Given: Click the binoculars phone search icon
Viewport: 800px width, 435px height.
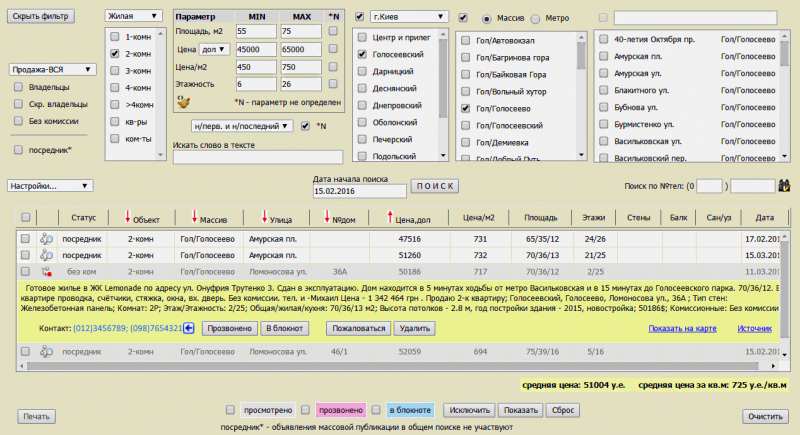Looking at the screenshot, I should click(784, 186).
